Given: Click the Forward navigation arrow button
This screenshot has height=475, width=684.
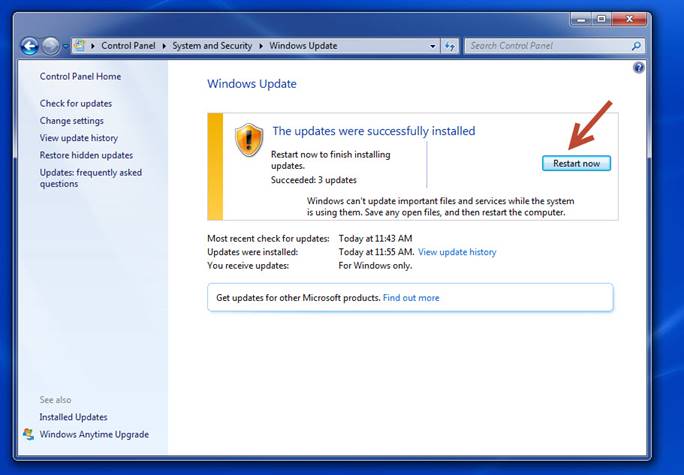Looking at the screenshot, I should tap(50, 46).
